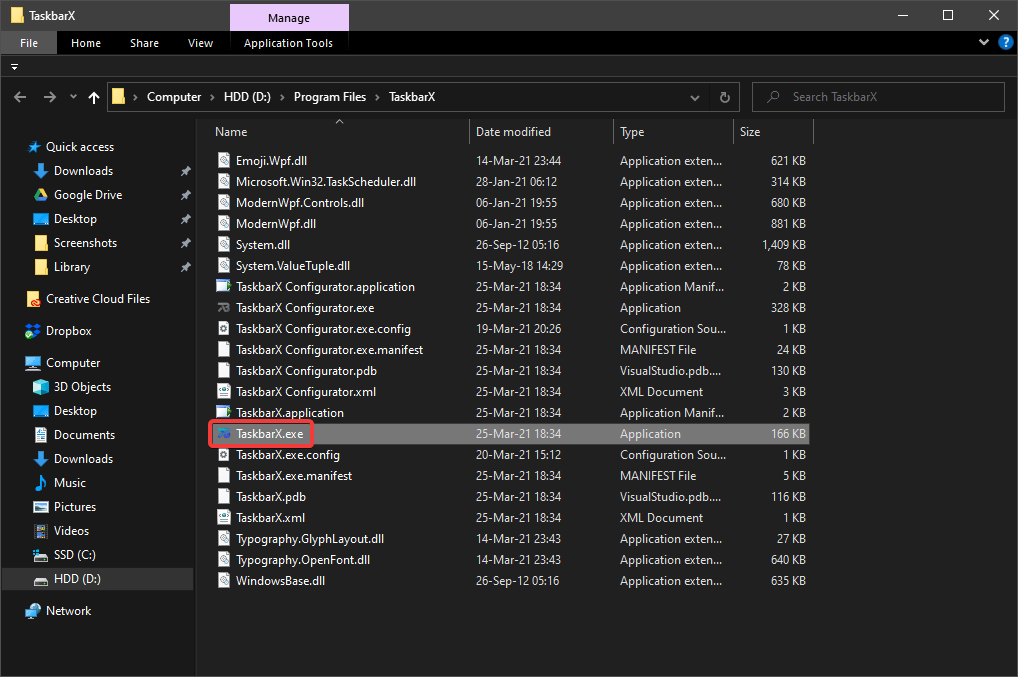Viewport: 1018px width, 677px height.
Task: Open the Dropbox folder in sidebar
Action: click(x=68, y=331)
